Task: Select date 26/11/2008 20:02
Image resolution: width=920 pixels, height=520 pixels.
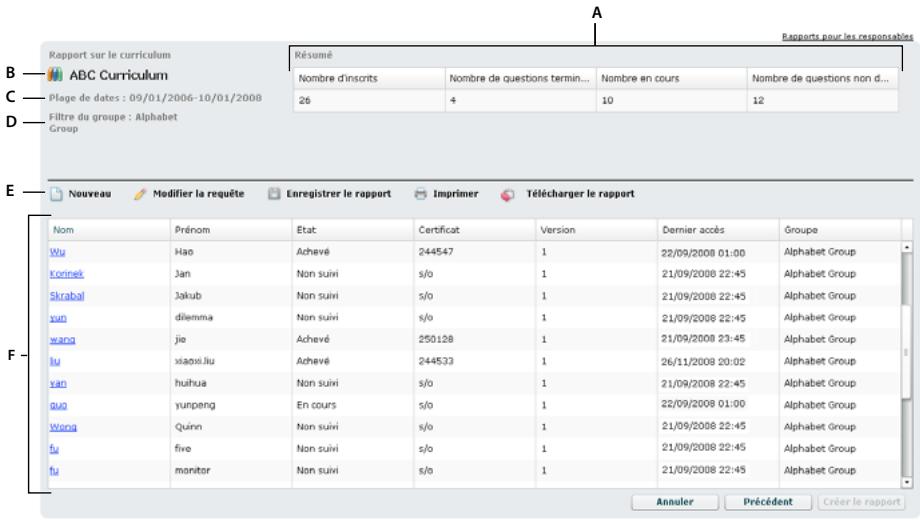Action: coord(703,362)
